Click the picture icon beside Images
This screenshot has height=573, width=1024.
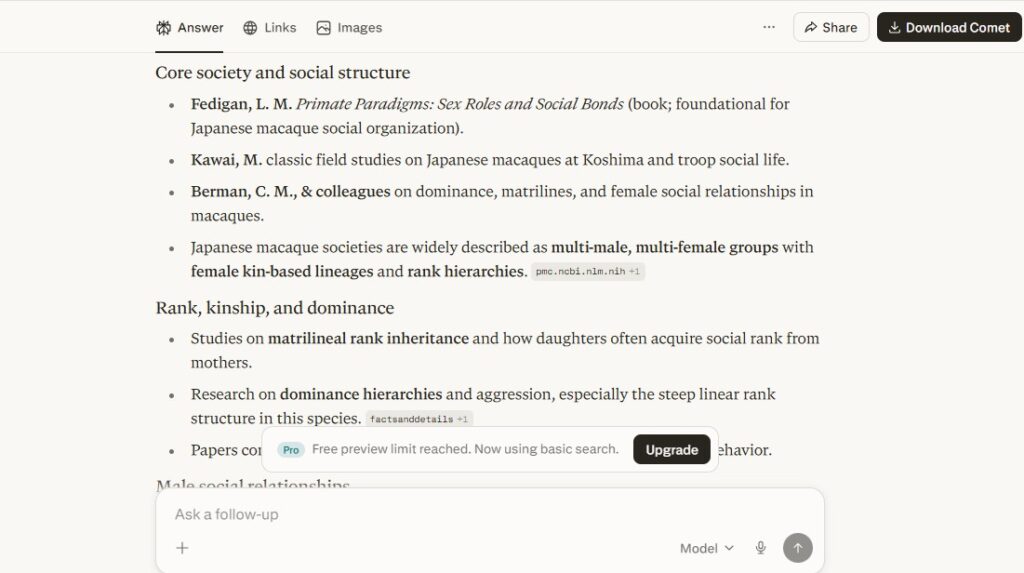coord(323,27)
